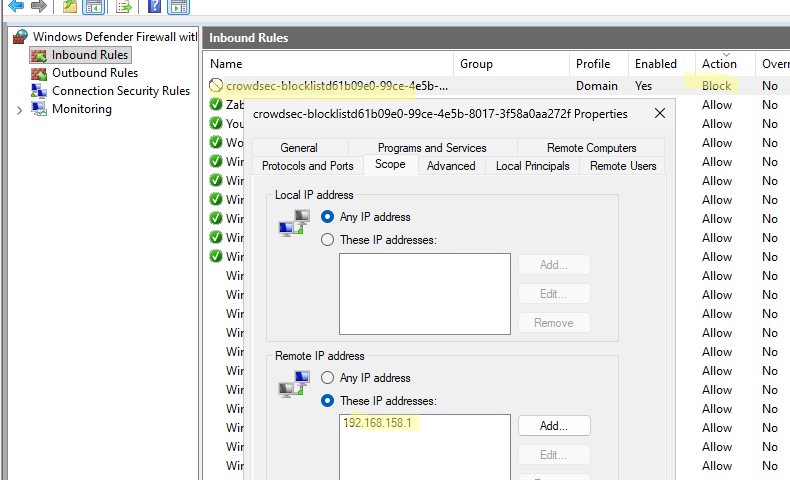Toggle the show/hide action pane icon
This screenshot has height=480, width=790.
point(178,7)
